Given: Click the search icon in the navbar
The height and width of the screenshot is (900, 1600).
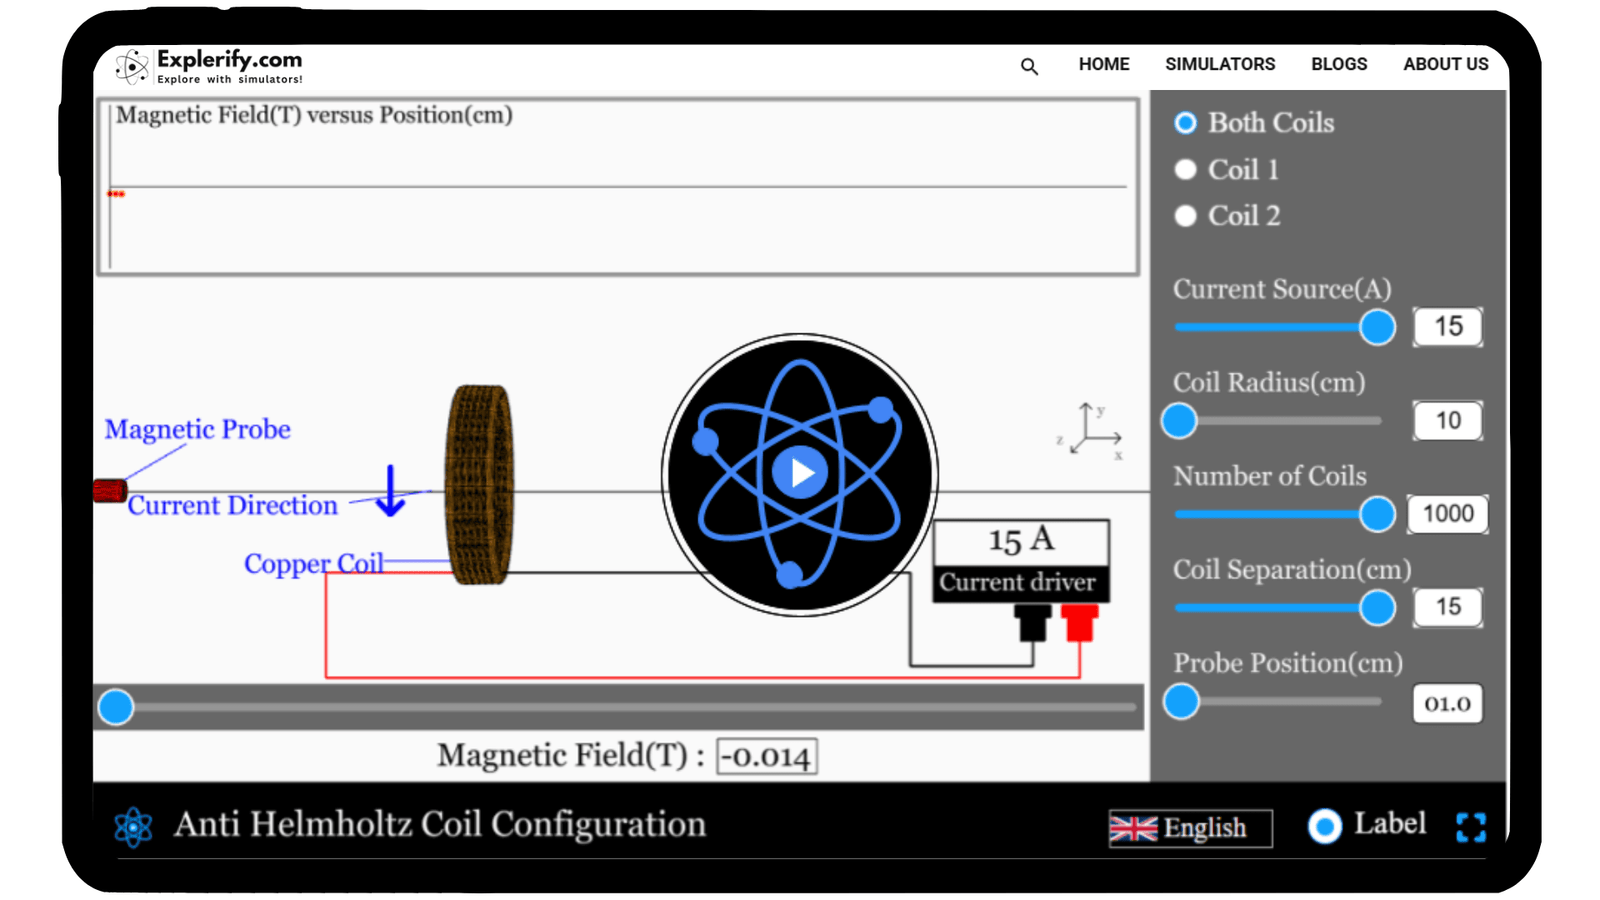Looking at the screenshot, I should pos(1029,65).
